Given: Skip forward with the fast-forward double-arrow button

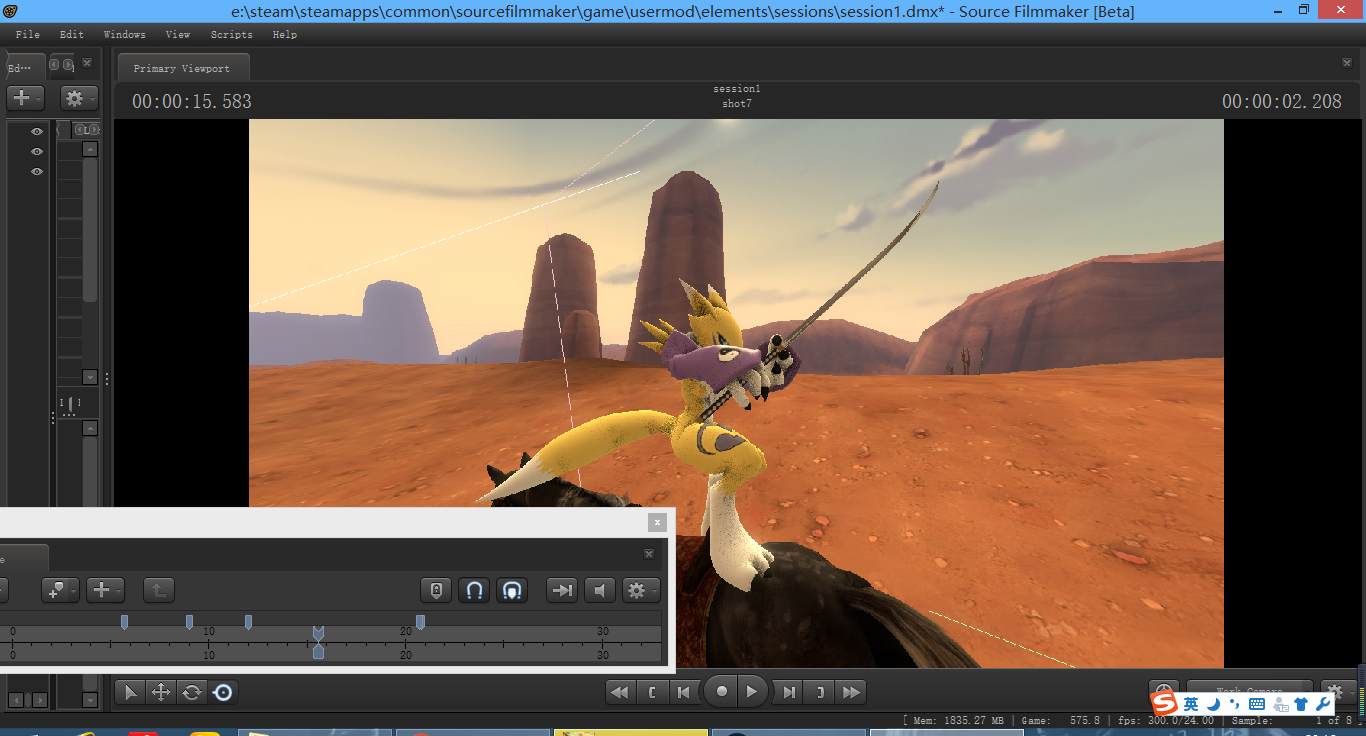Looking at the screenshot, I should coord(851,692).
